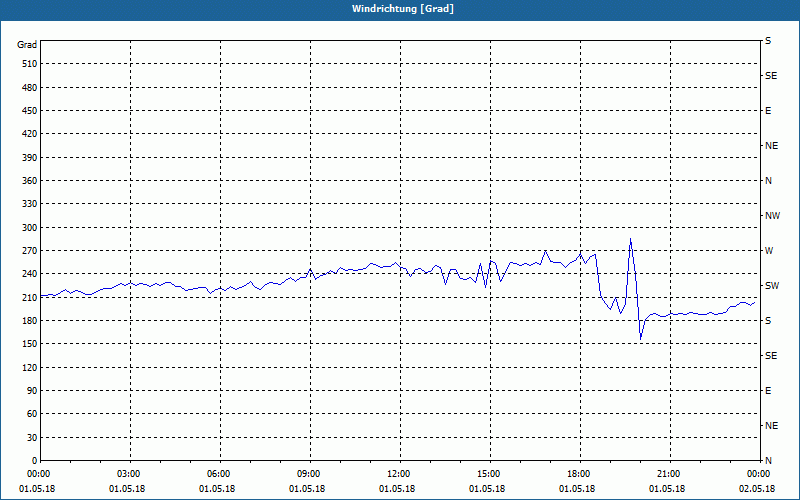The image size is (800, 500).
Task: Pick the 60 degree axis label
Action: click(x=32, y=414)
